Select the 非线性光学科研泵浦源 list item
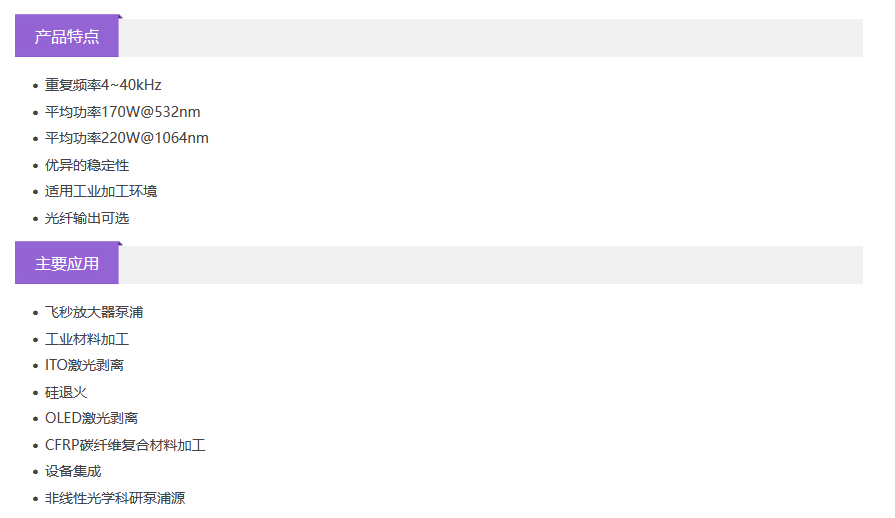This screenshot has width=895, height=518. pos(115,498)
